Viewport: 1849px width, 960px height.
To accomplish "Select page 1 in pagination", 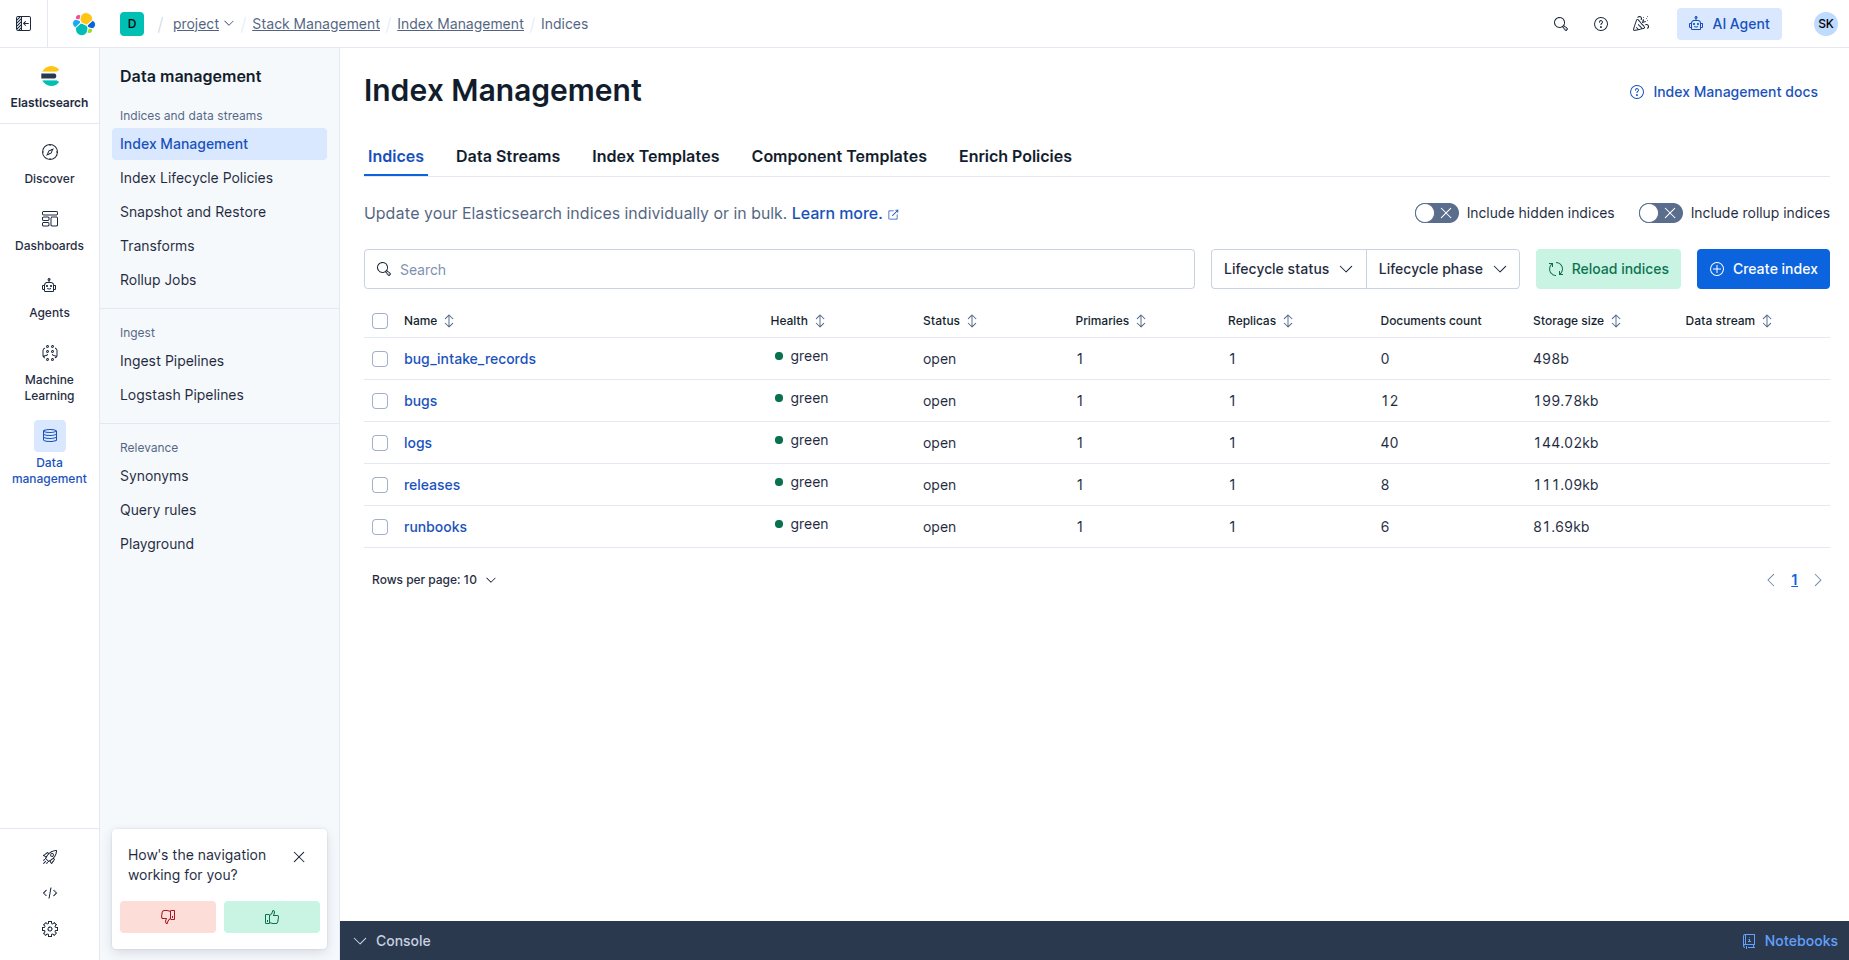I will click(1794, 580).
